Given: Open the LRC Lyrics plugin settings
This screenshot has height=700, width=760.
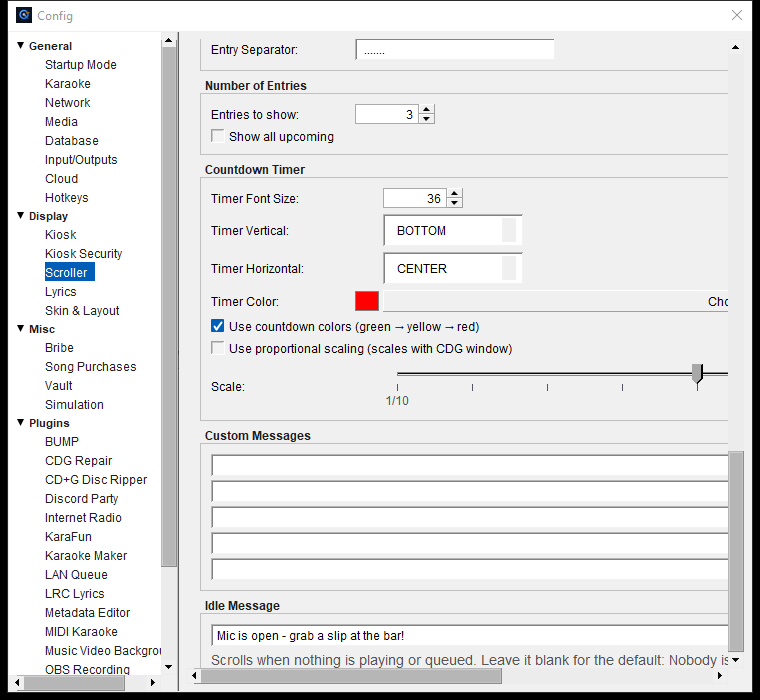Looking at the screenshot, I should coord(75,593).
